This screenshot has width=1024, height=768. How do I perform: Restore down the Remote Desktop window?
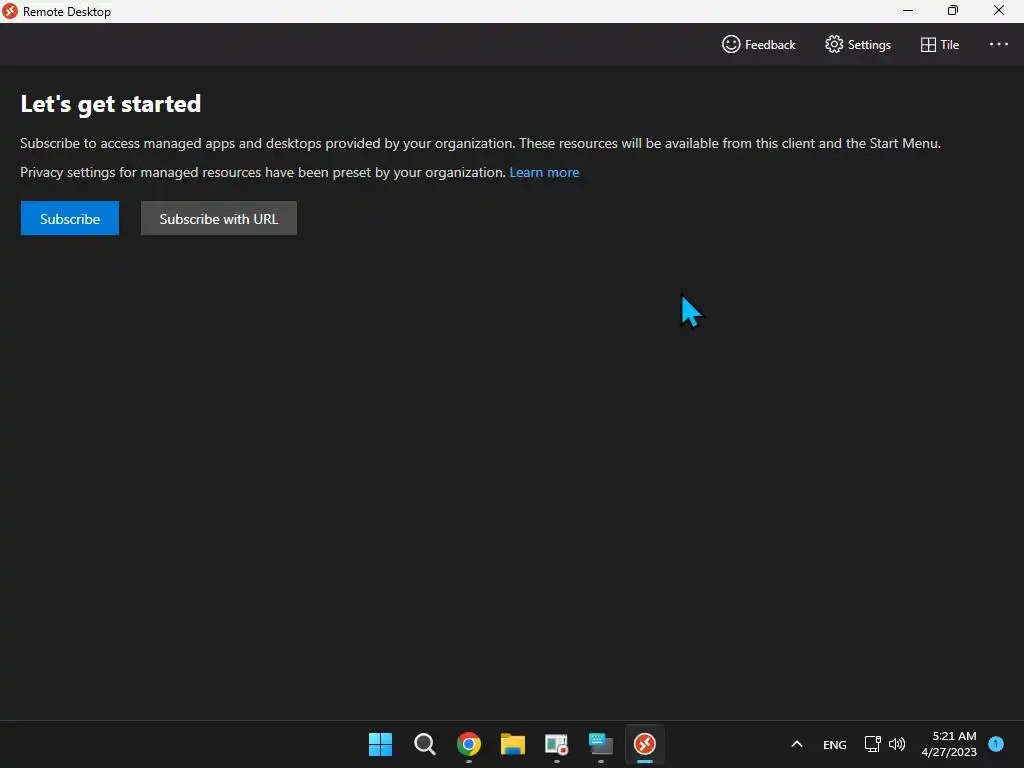(953, 11)
